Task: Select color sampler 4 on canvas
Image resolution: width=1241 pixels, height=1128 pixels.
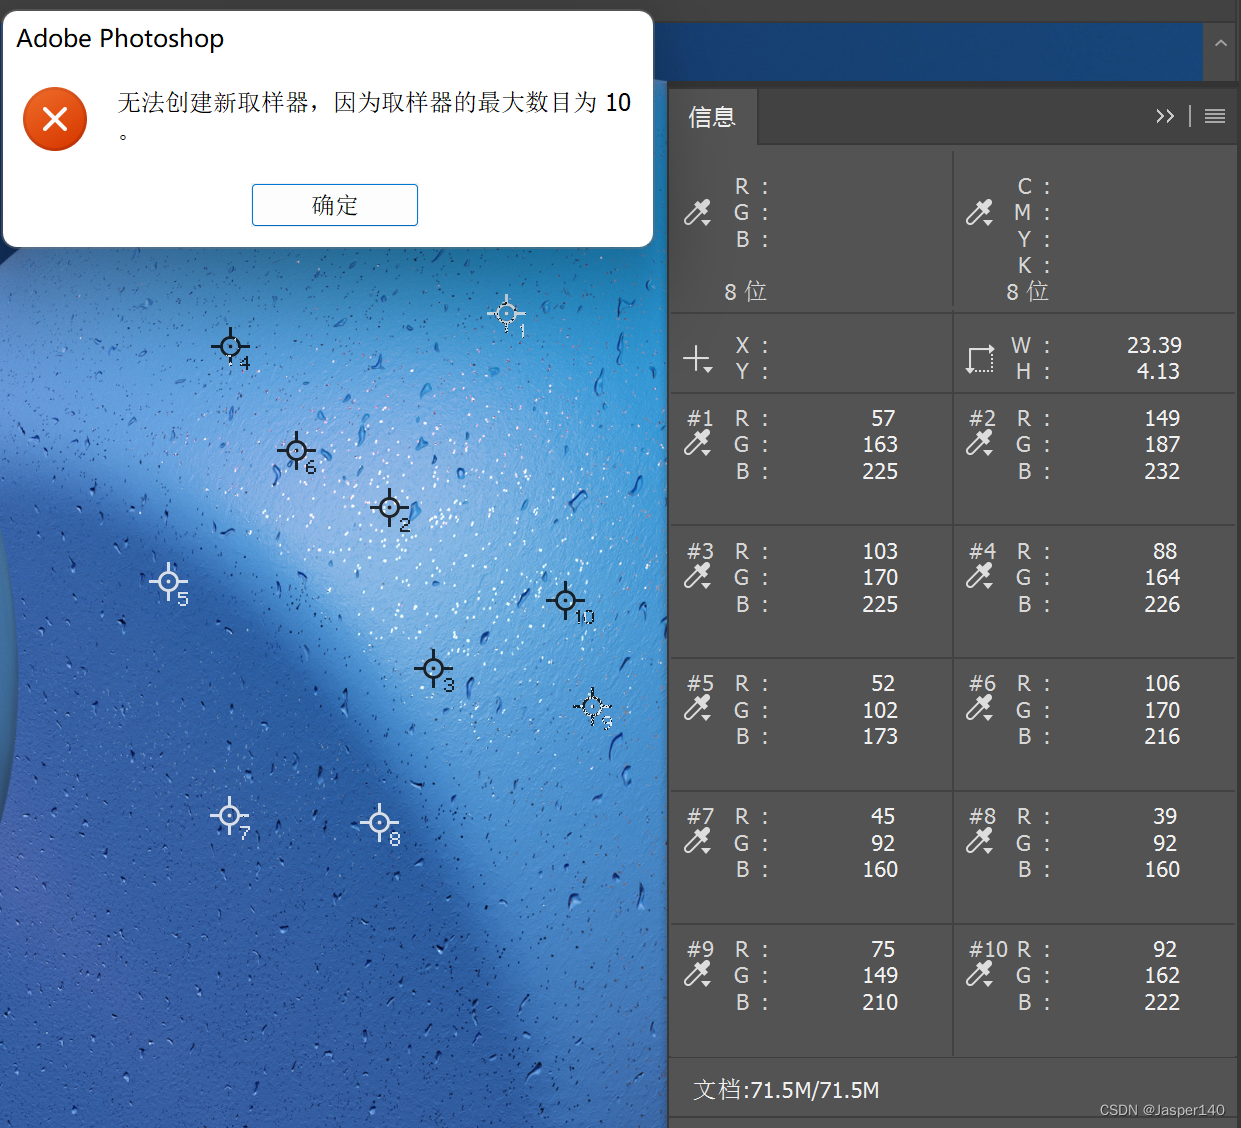Action: point(230,347)
